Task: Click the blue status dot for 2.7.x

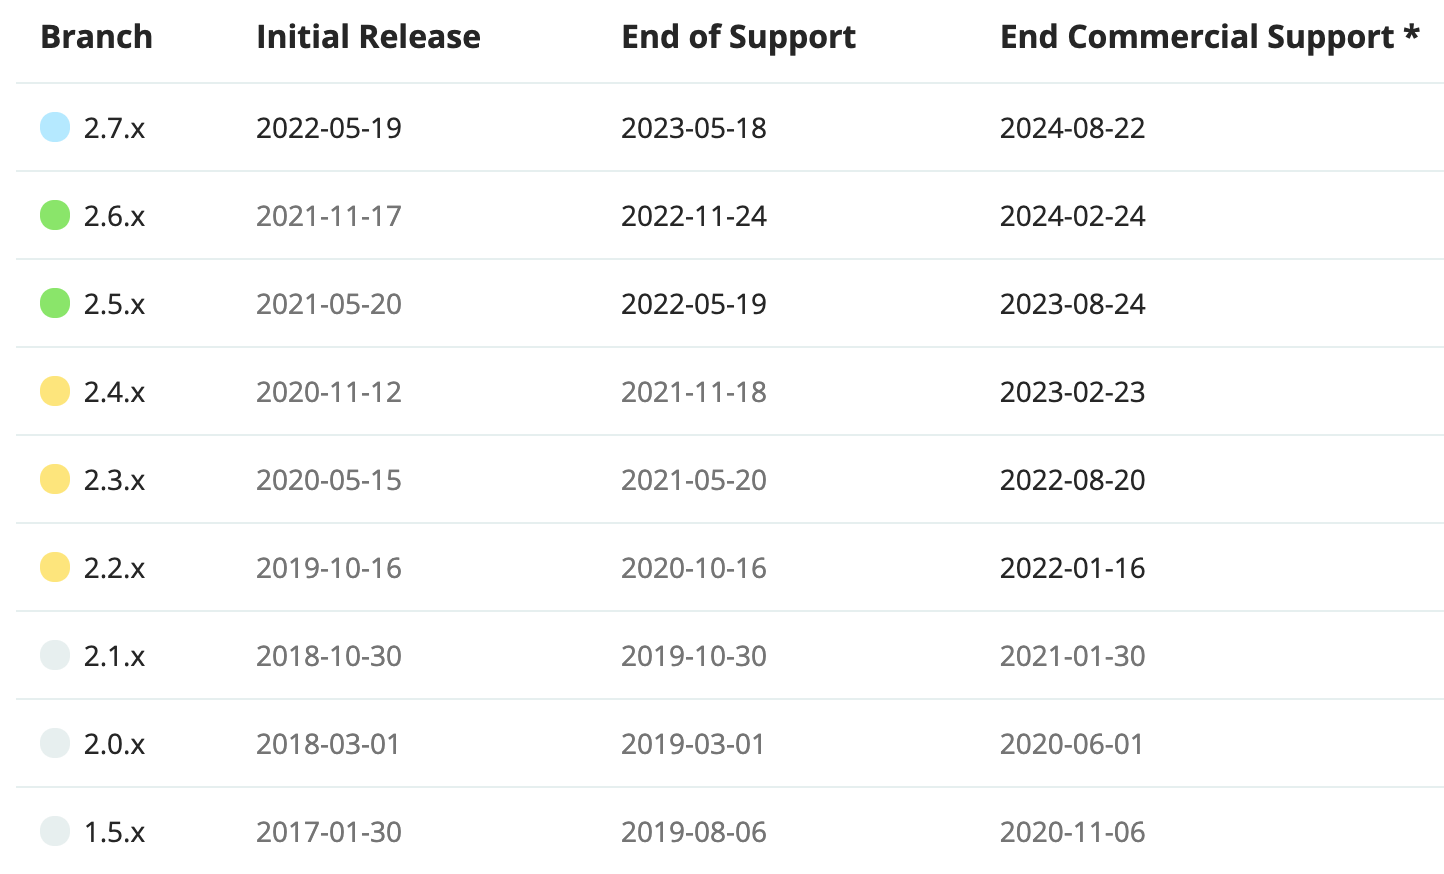Action: coord(55,128)
